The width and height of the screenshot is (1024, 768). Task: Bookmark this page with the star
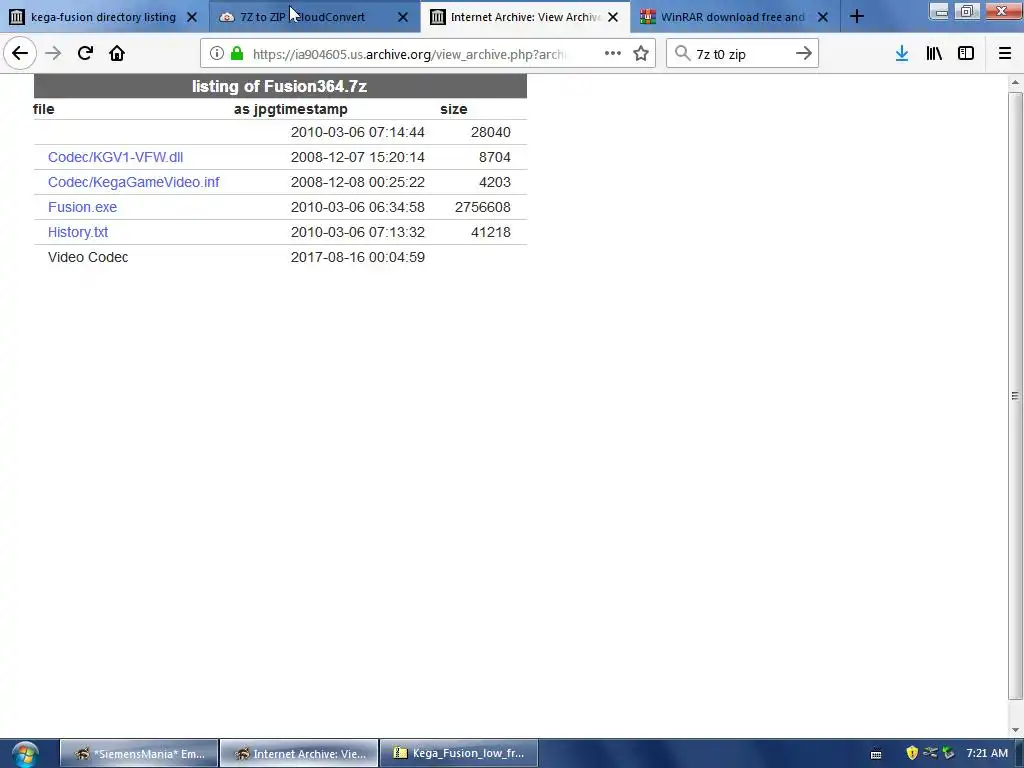[x=641, y=54]
